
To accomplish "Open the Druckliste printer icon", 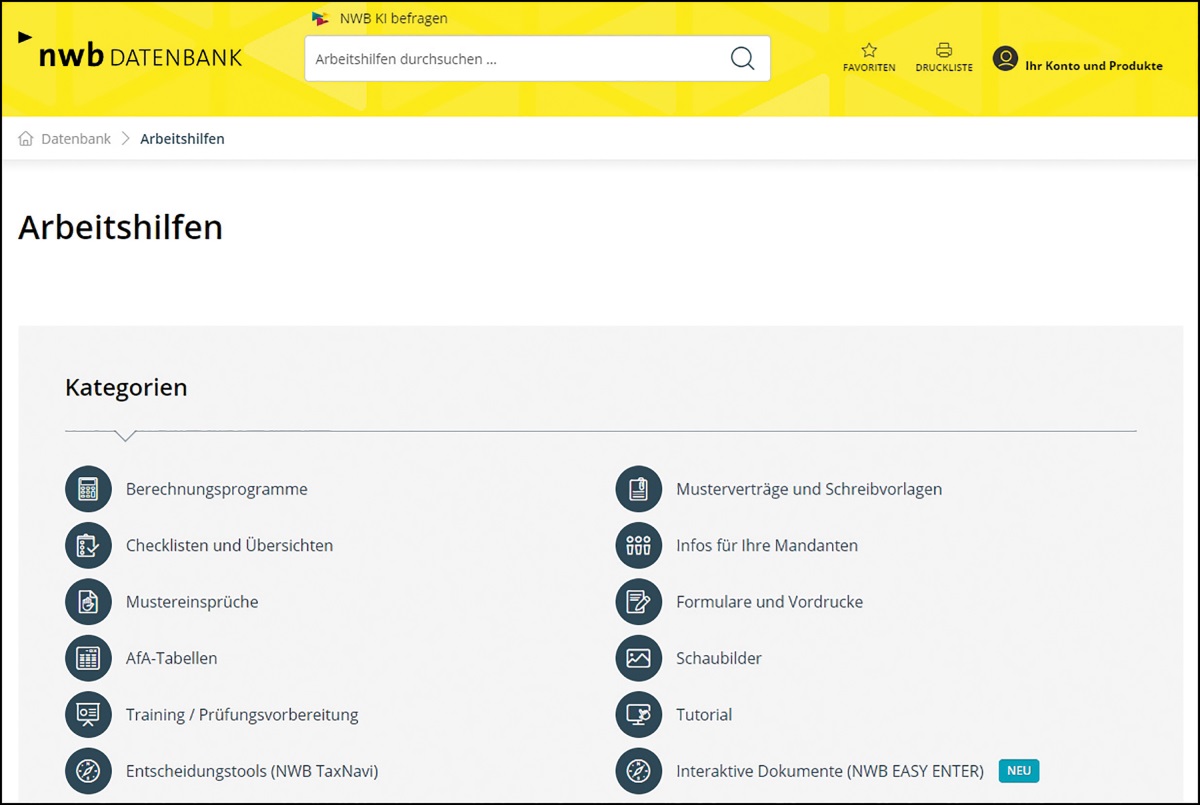I will coord(943,51).
